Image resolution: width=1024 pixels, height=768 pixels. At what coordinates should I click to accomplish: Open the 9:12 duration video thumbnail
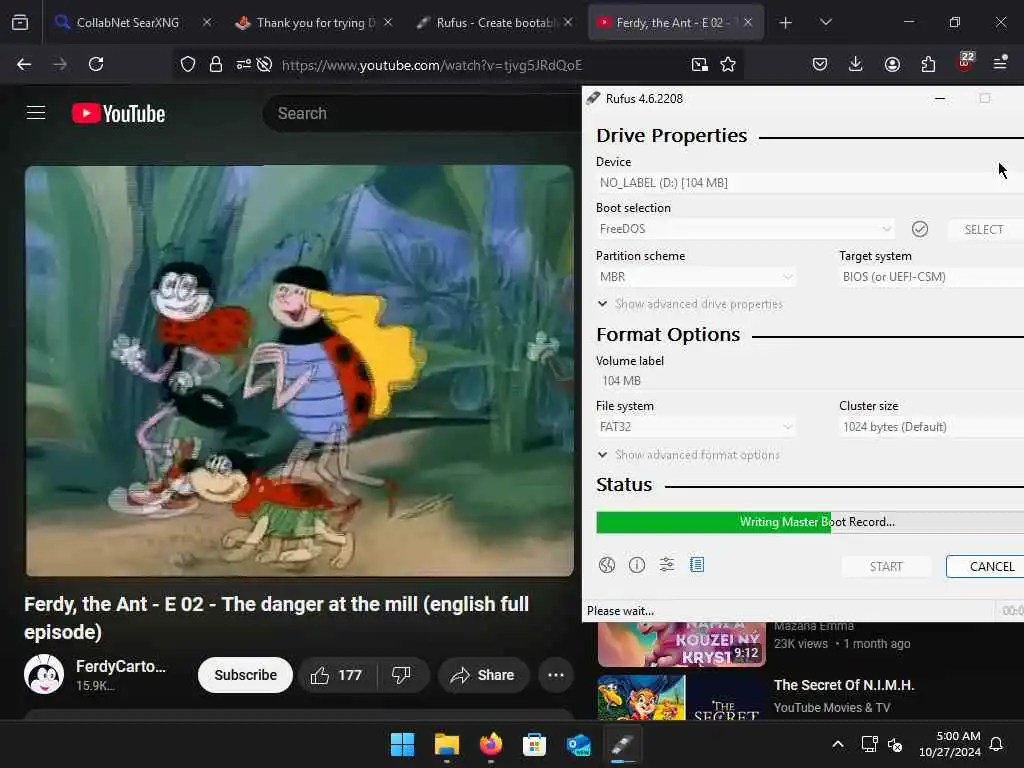[x=682, y=645]
